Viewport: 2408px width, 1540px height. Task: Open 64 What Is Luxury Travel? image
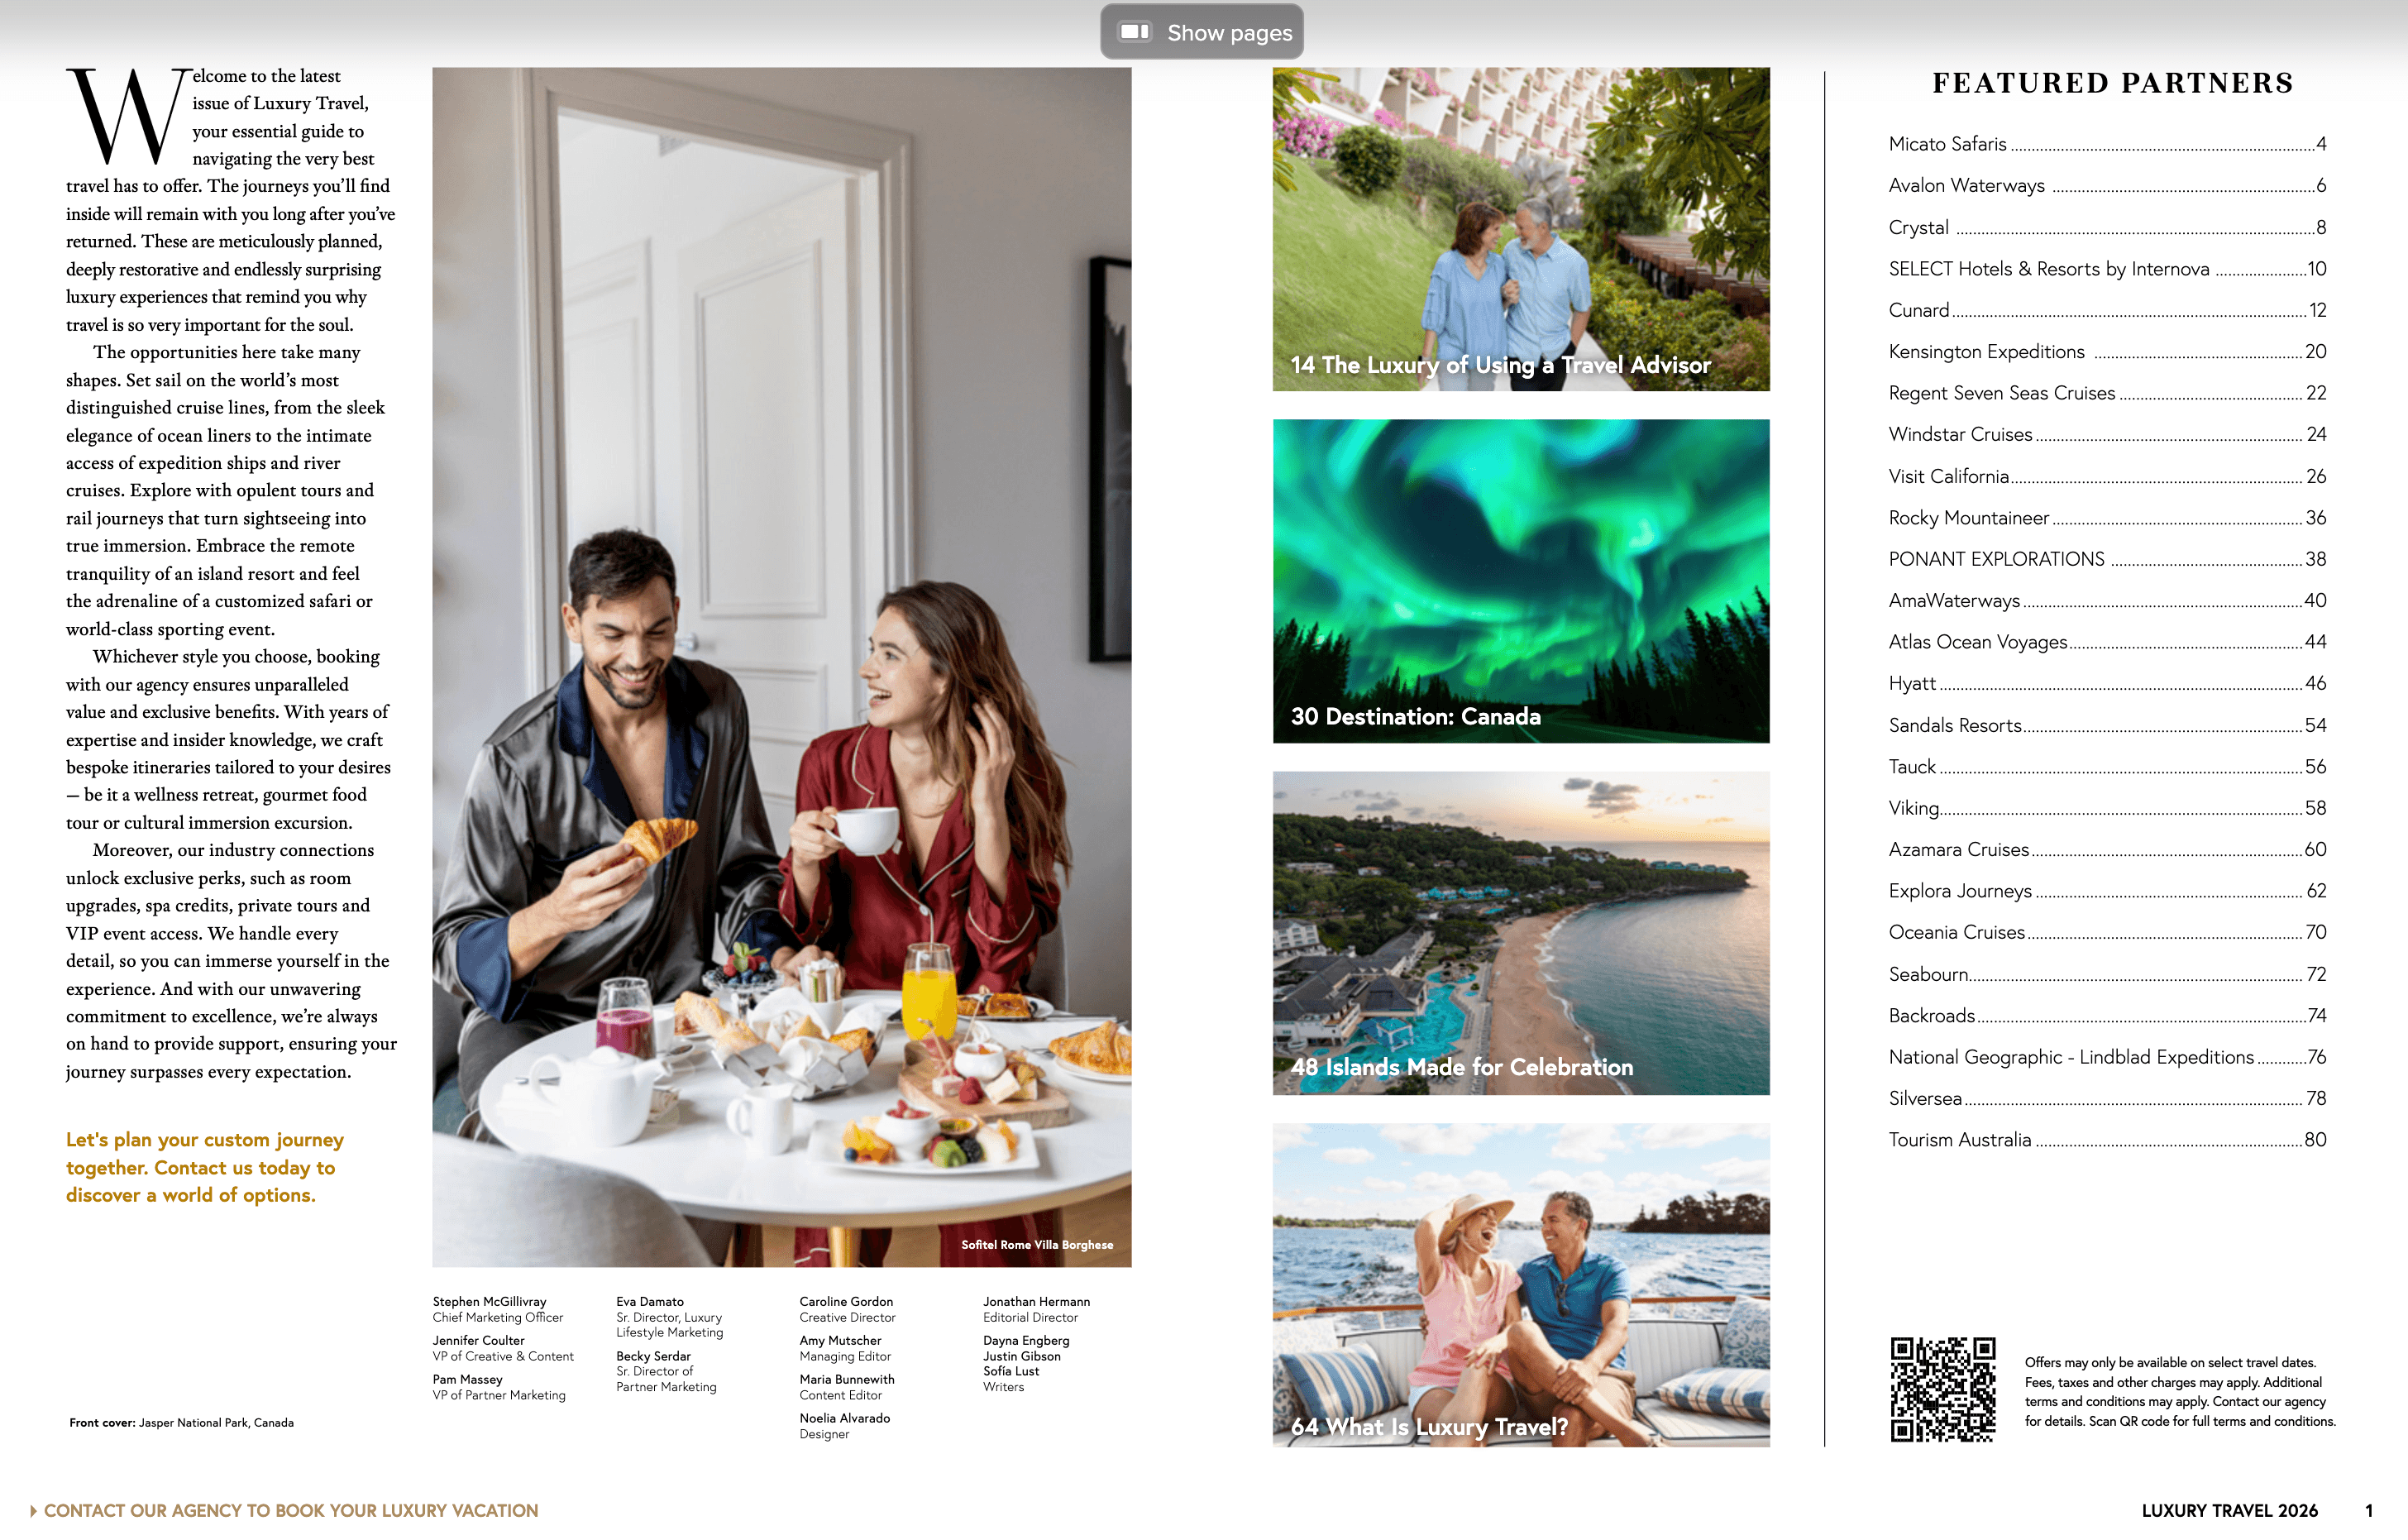[1521, 1285]
